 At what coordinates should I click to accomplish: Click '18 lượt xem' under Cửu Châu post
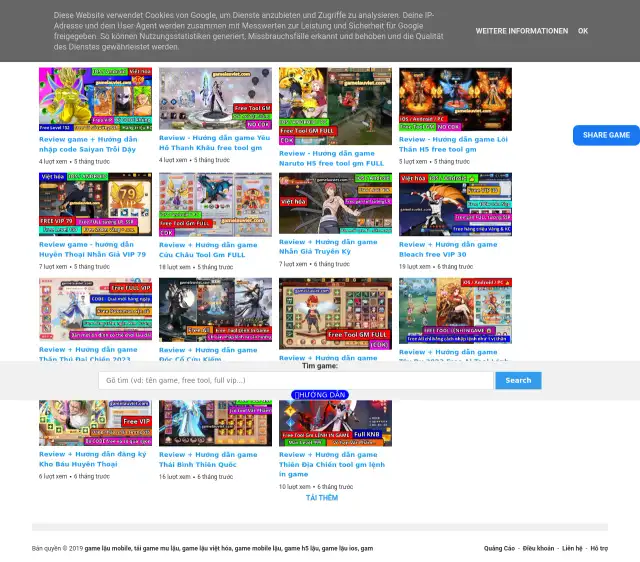pos(174,267)
